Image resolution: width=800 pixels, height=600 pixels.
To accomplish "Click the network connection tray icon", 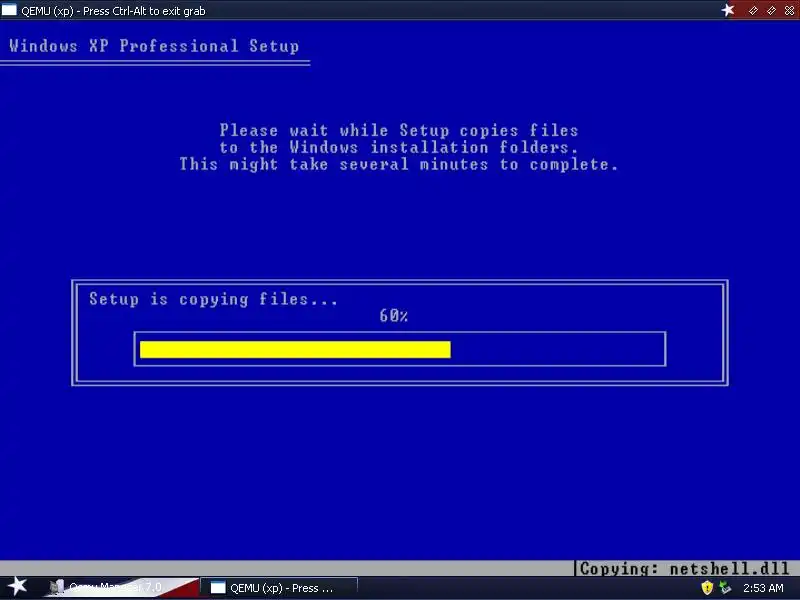I will click(725, 588).
